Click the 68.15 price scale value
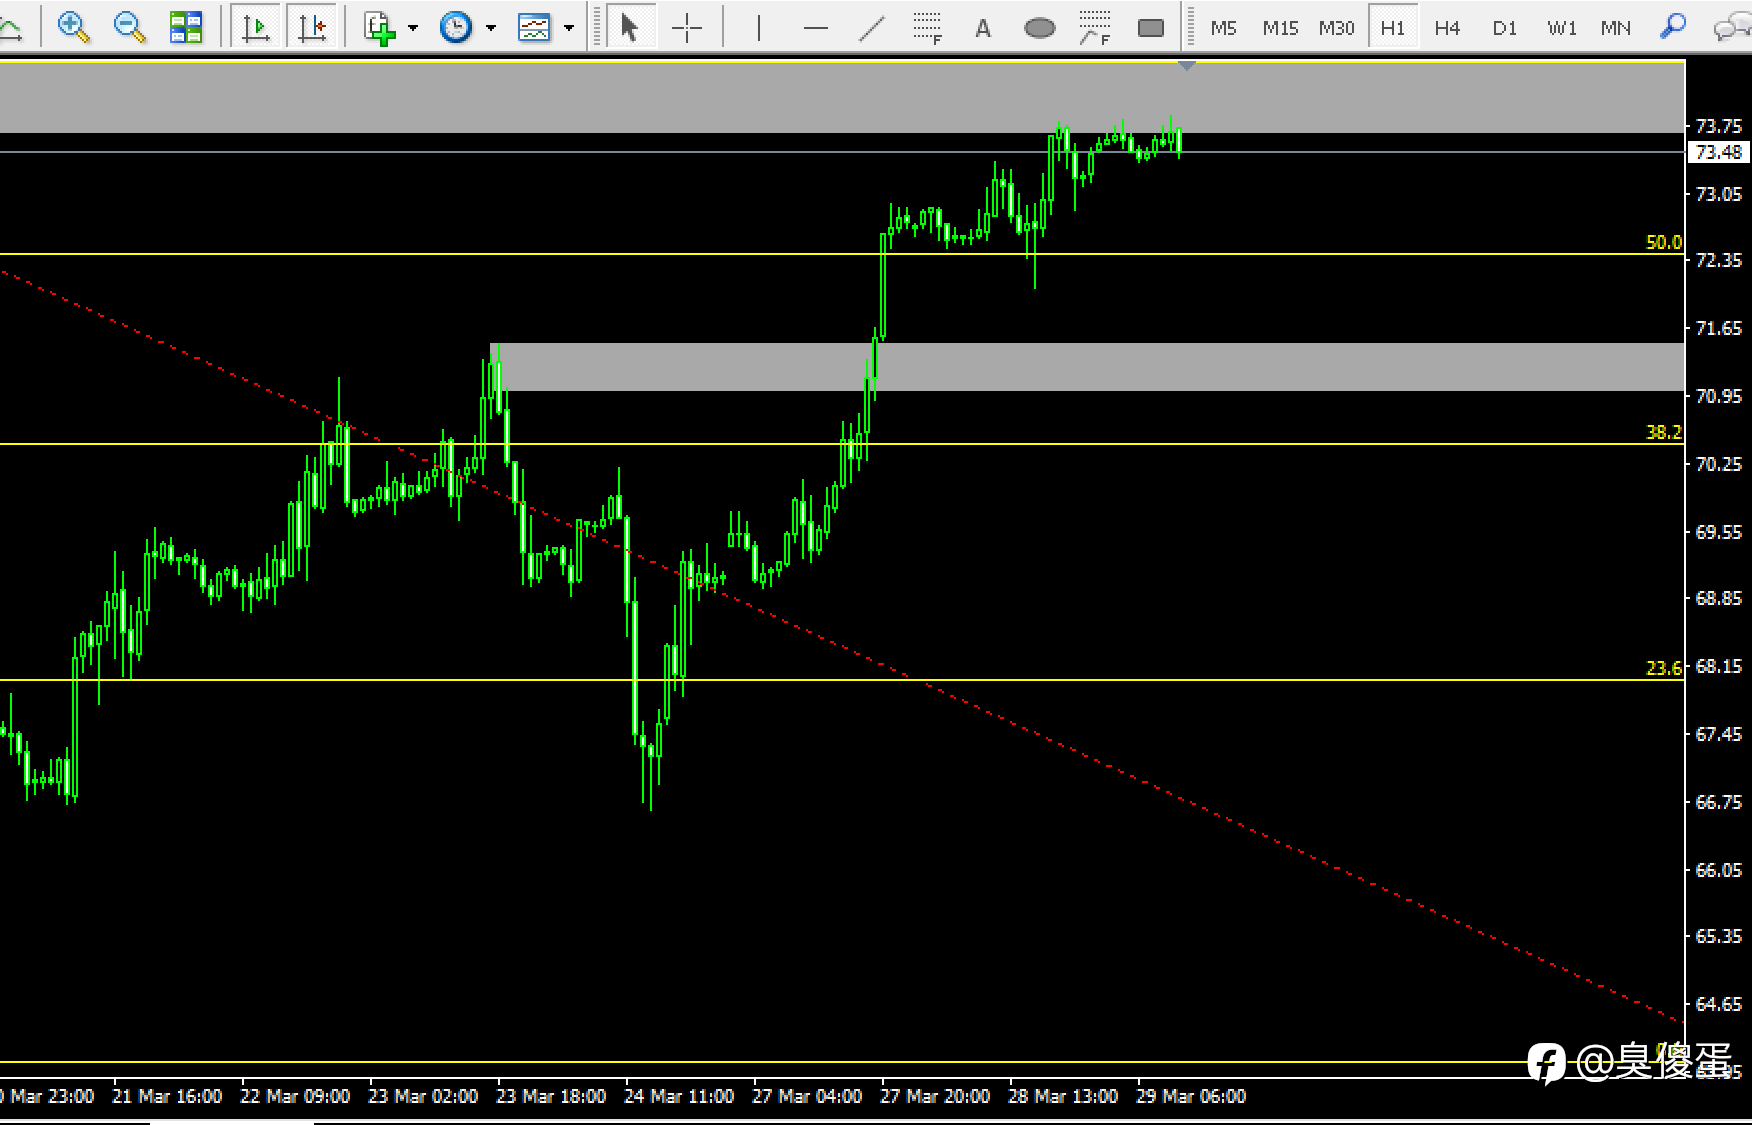This screenshot has width=1752, height=1125. pyautogui.click(x=1718, y=666)
